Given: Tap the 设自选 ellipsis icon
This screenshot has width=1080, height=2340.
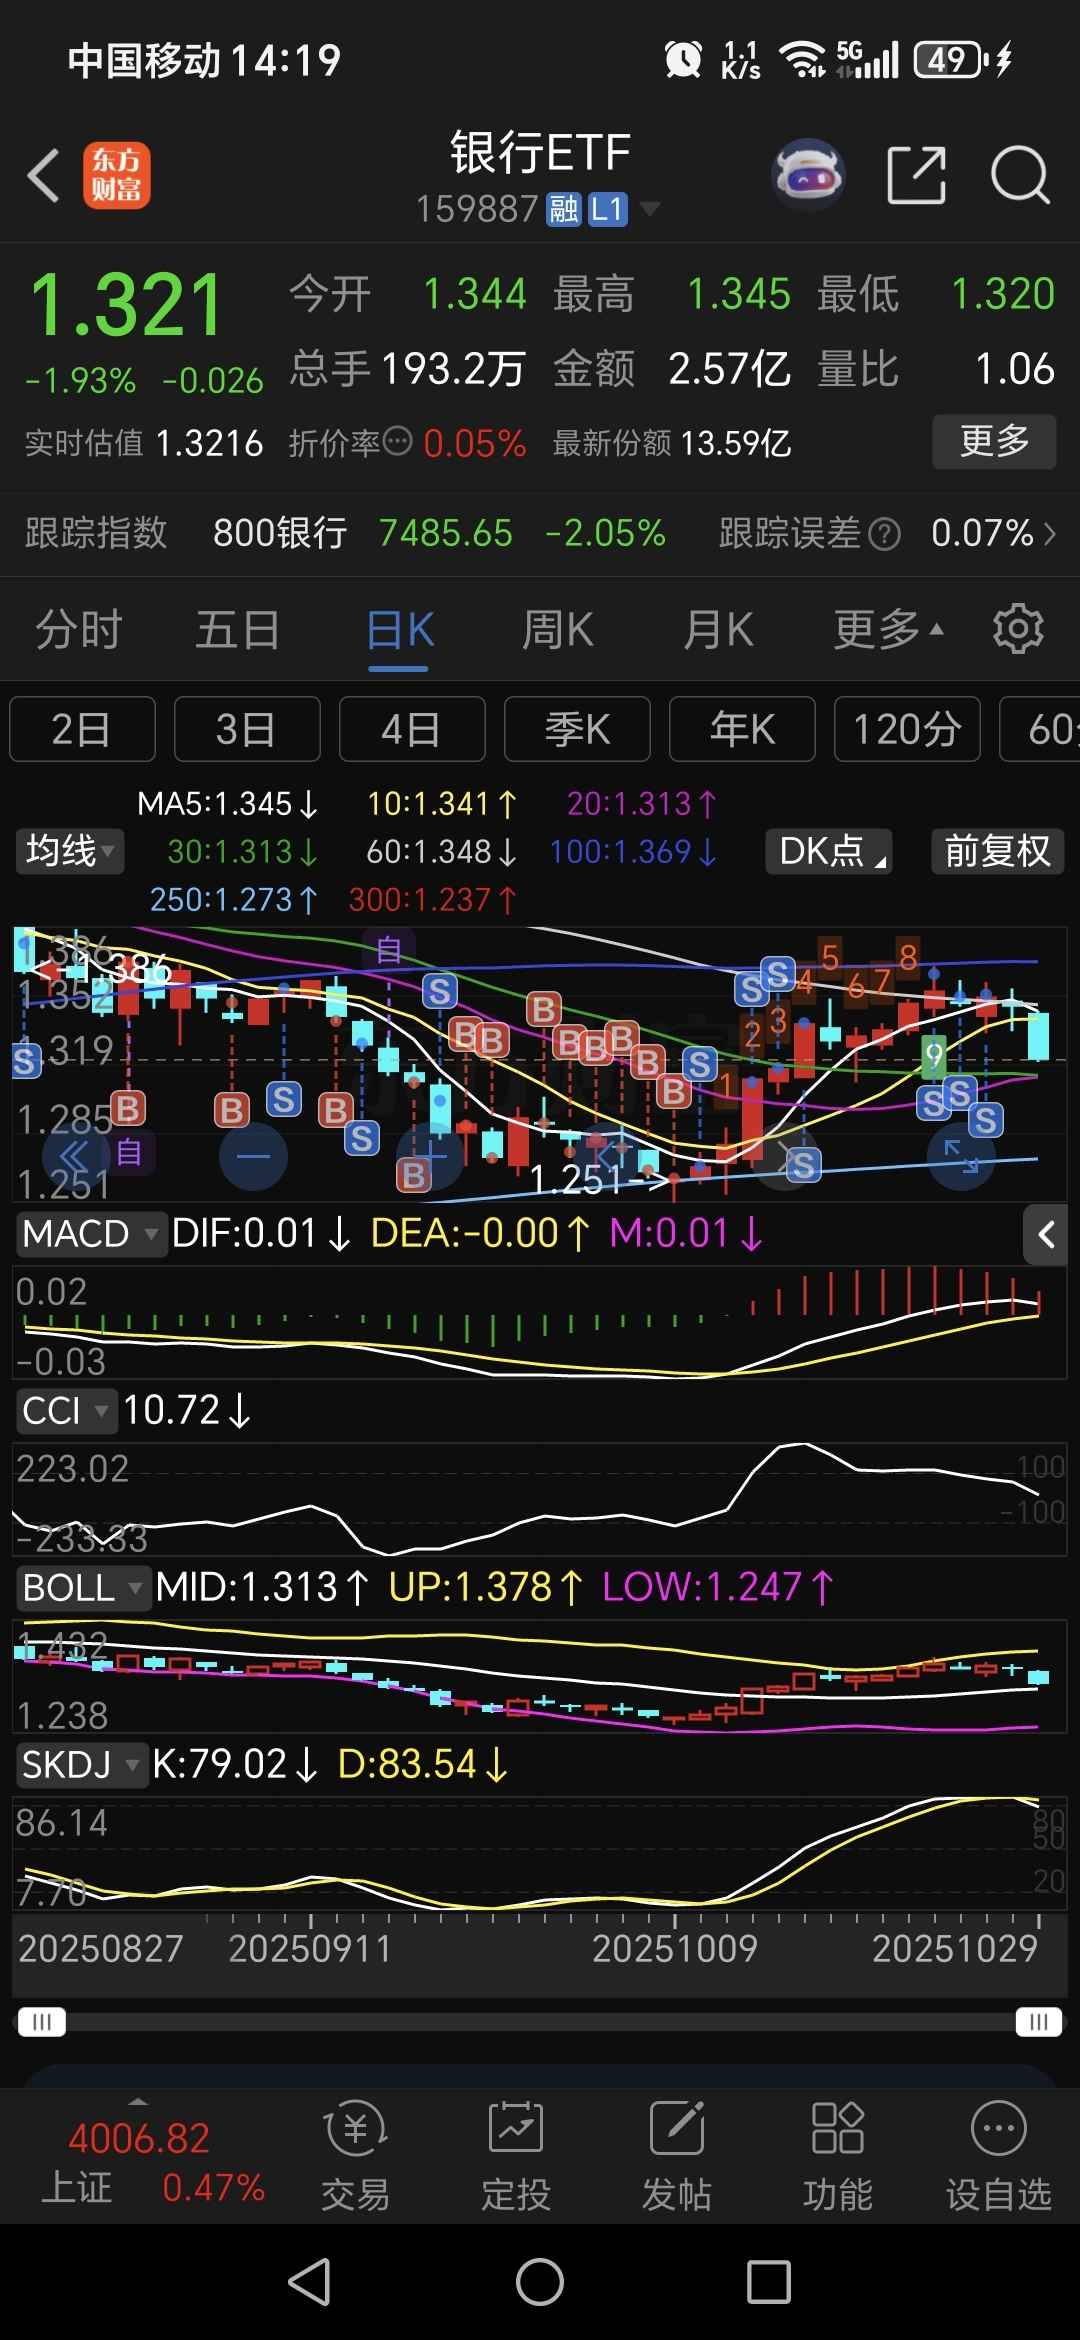Looking at the screenshot, I should [999, 2128].
